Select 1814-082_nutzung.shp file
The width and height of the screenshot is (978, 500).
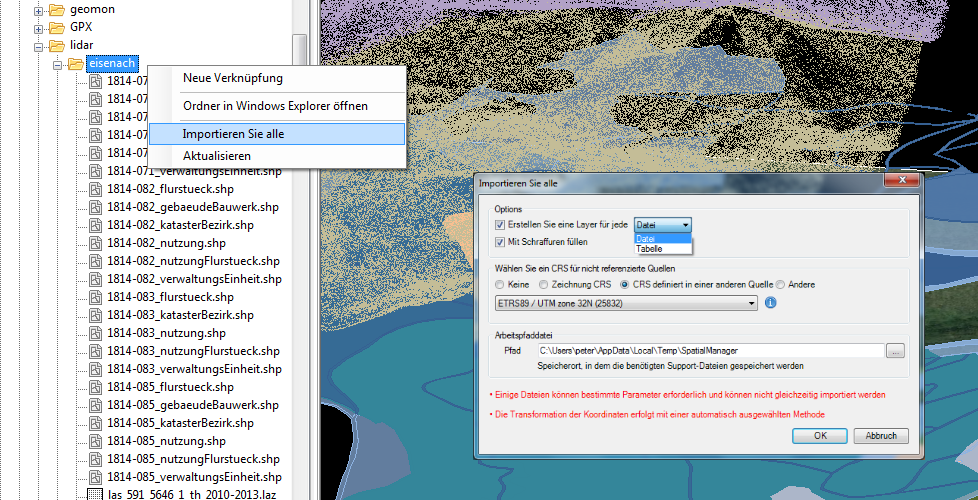pyautogui.click(x=166, y=243)
